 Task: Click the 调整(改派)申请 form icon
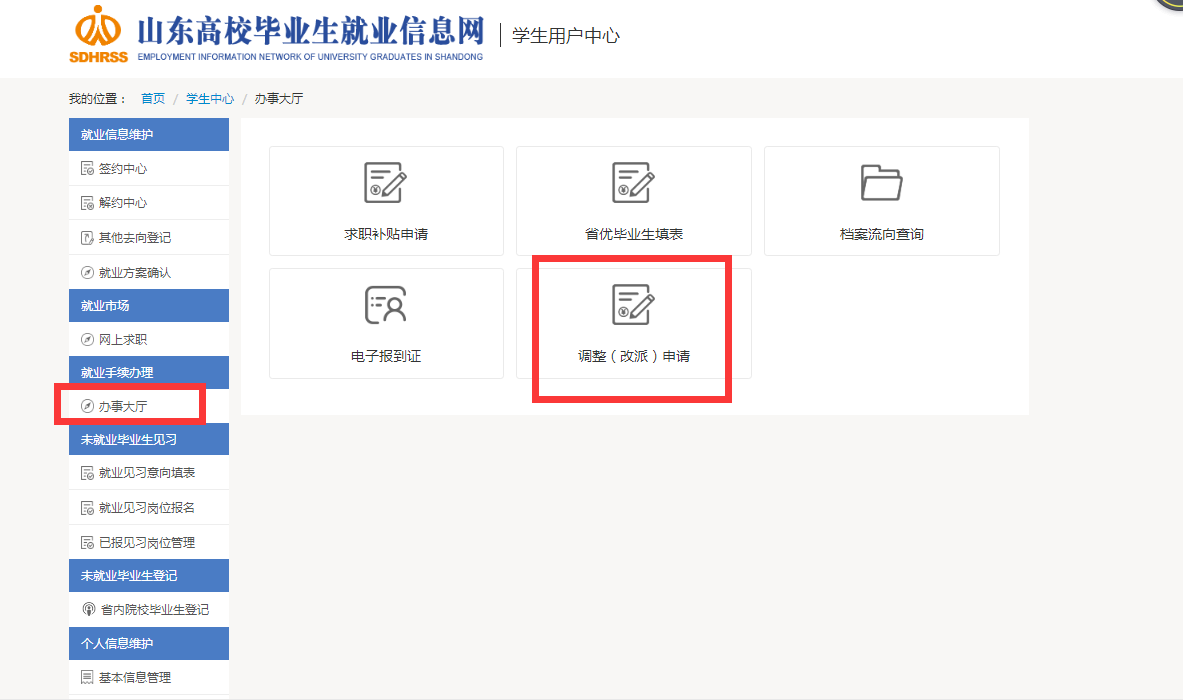[633, 305]
